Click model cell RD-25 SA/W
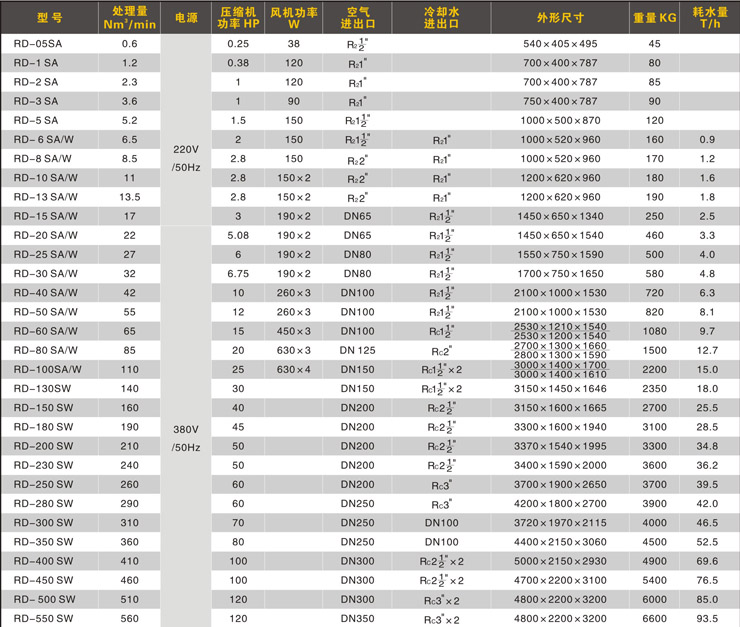The image size is (740, 627). 45,254
